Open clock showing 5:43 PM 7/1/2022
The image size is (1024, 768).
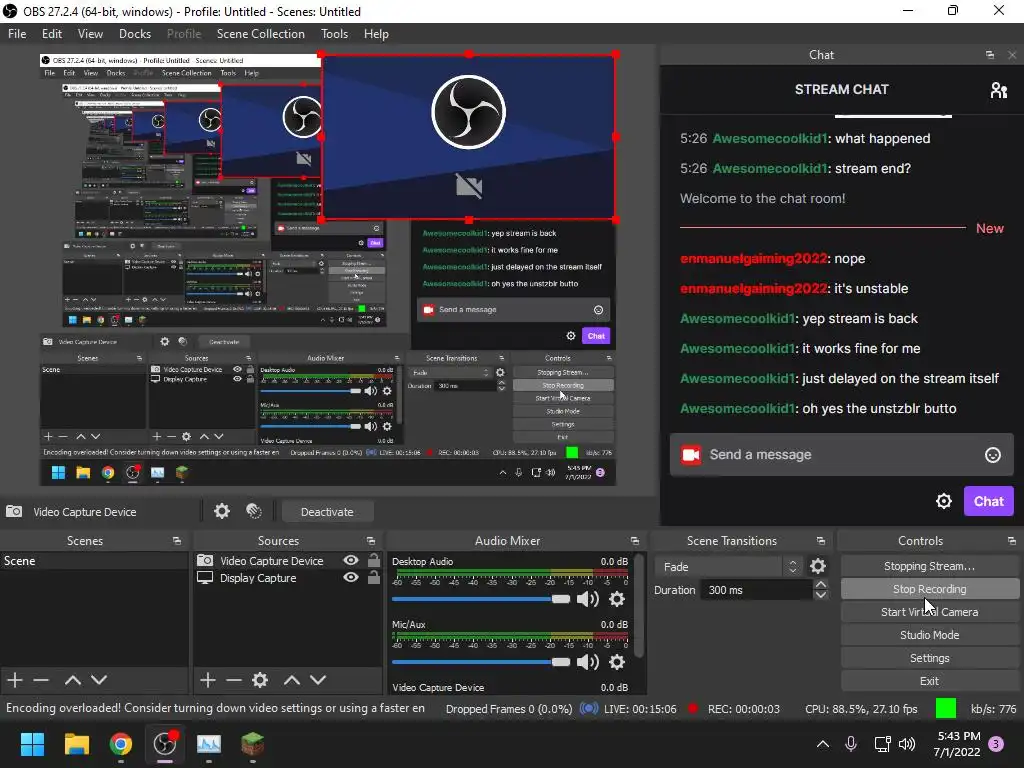(957, 744)
